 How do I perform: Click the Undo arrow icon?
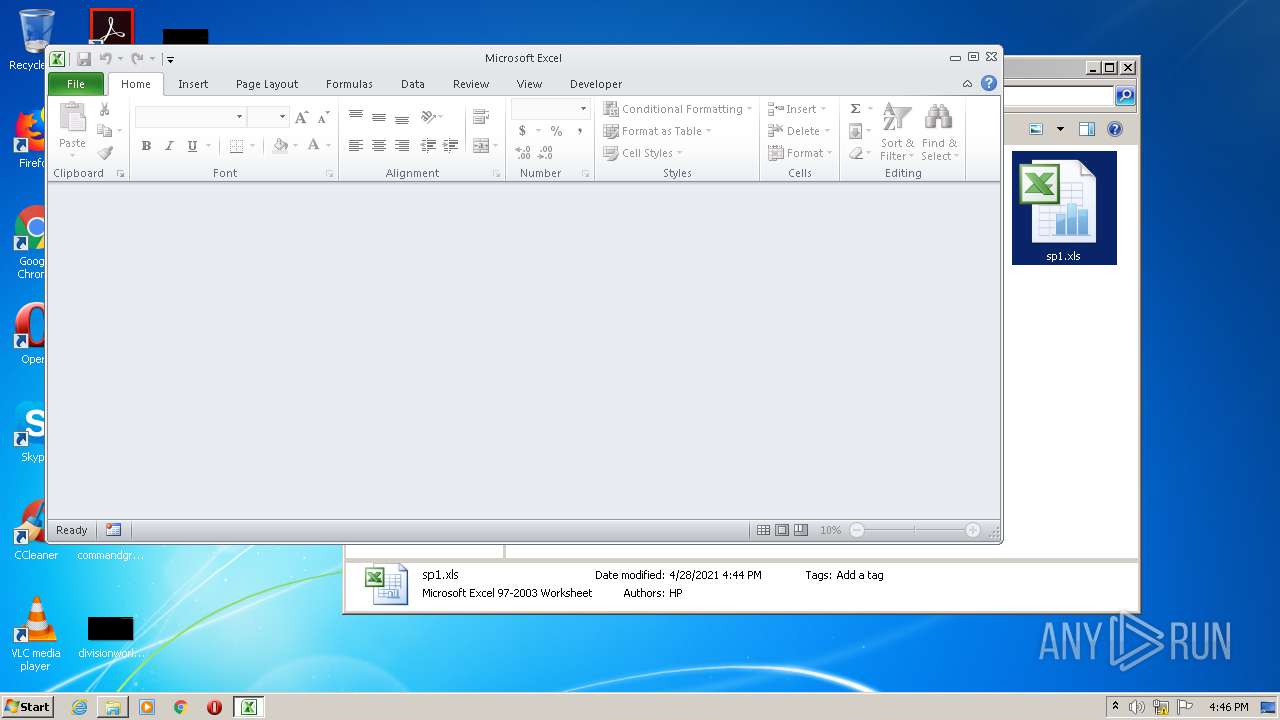pos(105,59)
